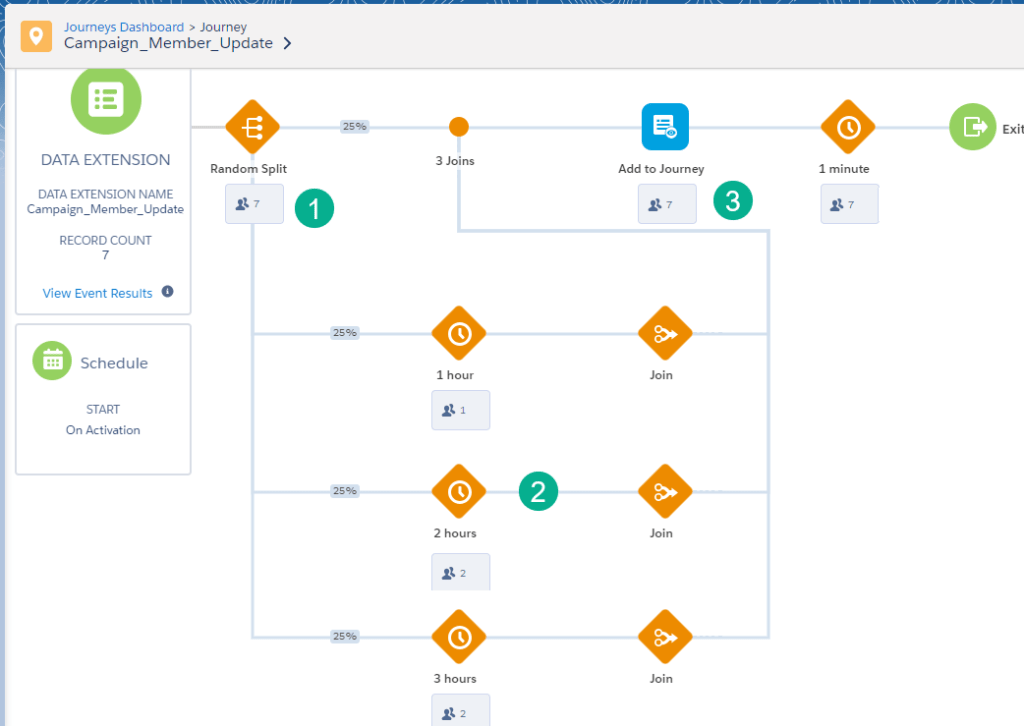The width and height of the screenshot is (1024, 726).
Task: Click the Journey Builder location pin icon
Action: [37, 36]
